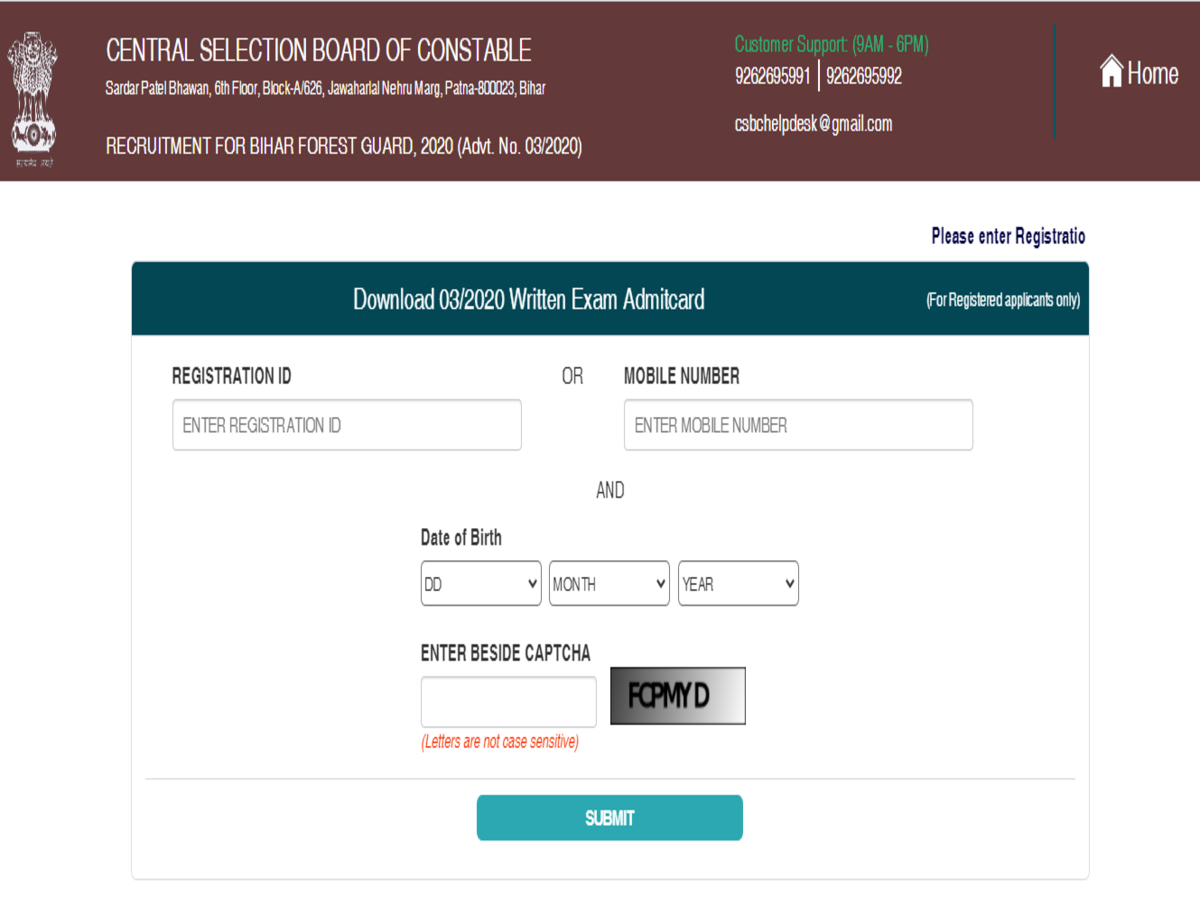Click support phone number 9262695992
This screenshot has width=1200, height=900.
pyautogui.click(x=864, y=76)
